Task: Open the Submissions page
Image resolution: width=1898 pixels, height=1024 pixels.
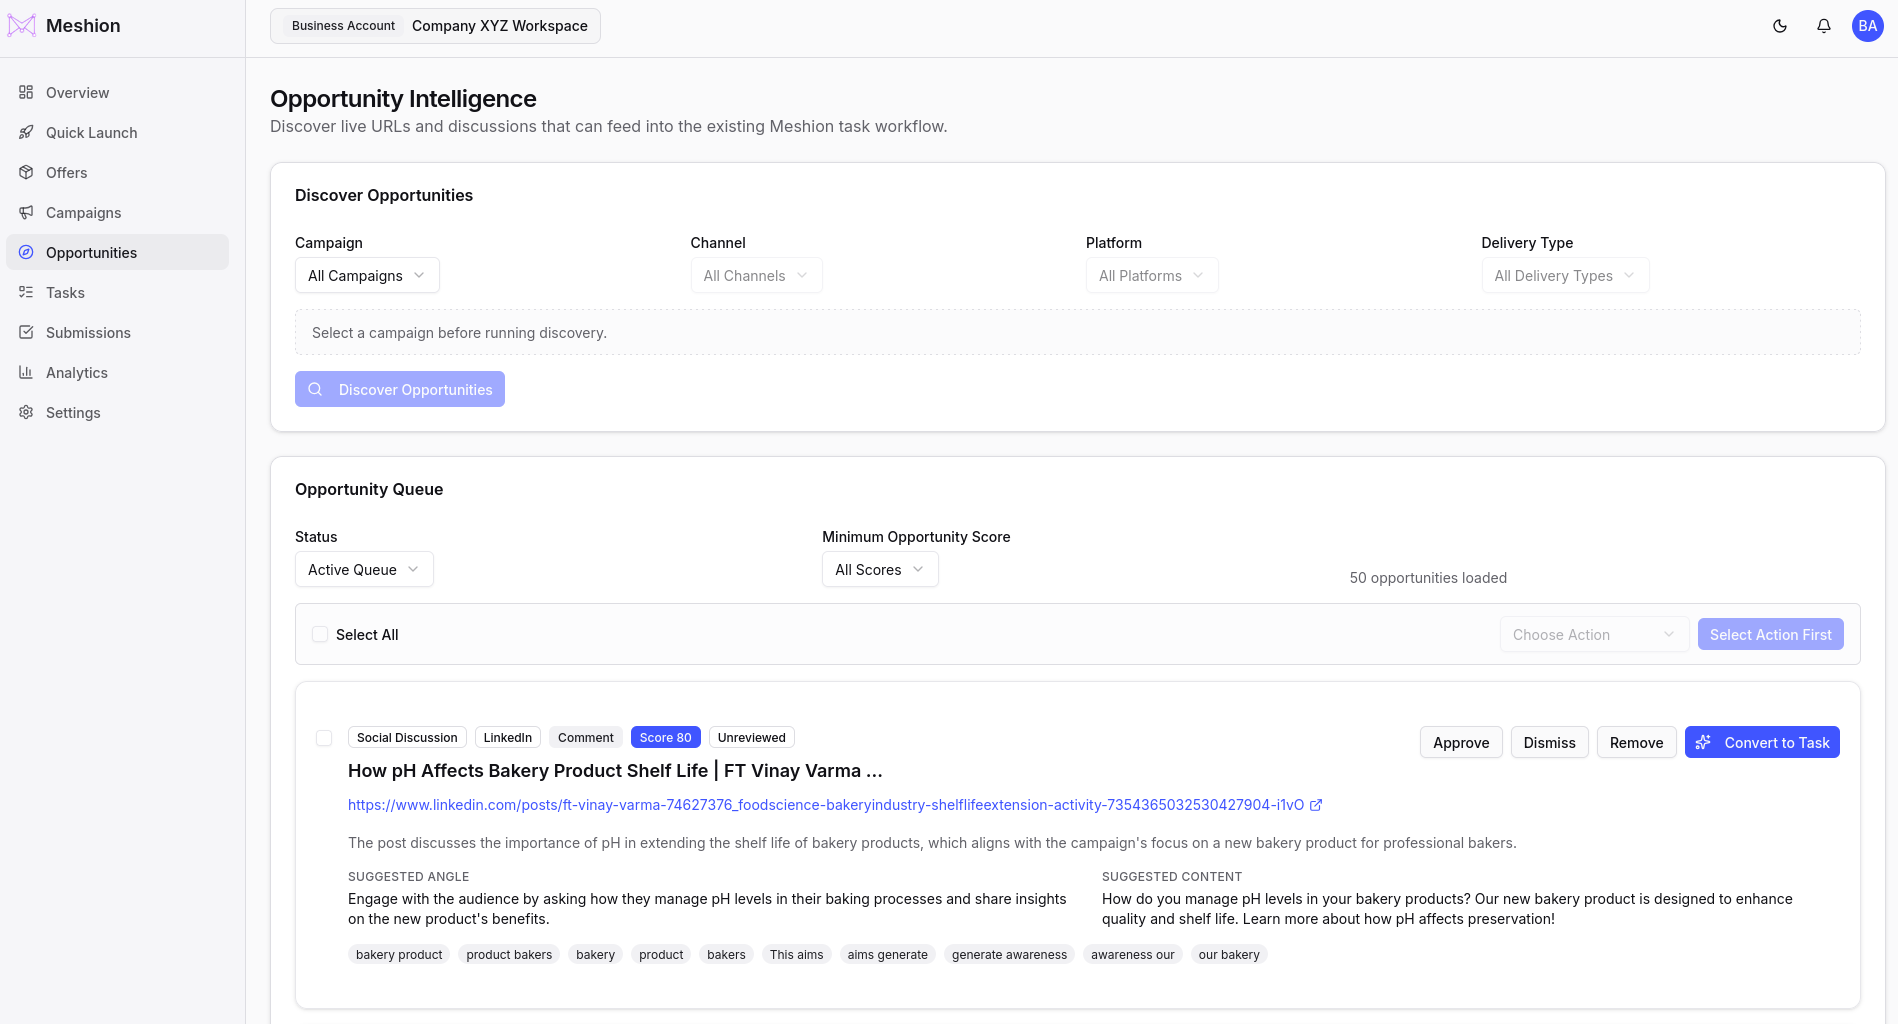Action: pos(117,332)
